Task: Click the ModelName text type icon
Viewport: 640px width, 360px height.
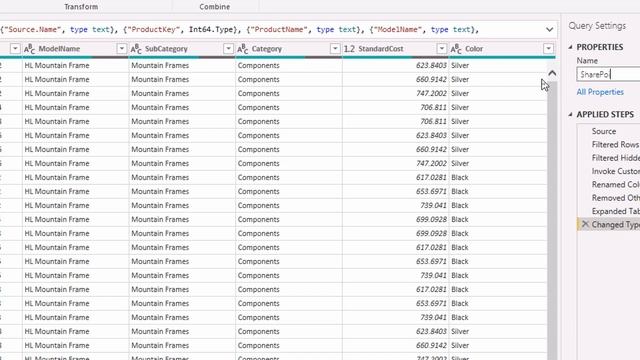Action: (29, 49)
